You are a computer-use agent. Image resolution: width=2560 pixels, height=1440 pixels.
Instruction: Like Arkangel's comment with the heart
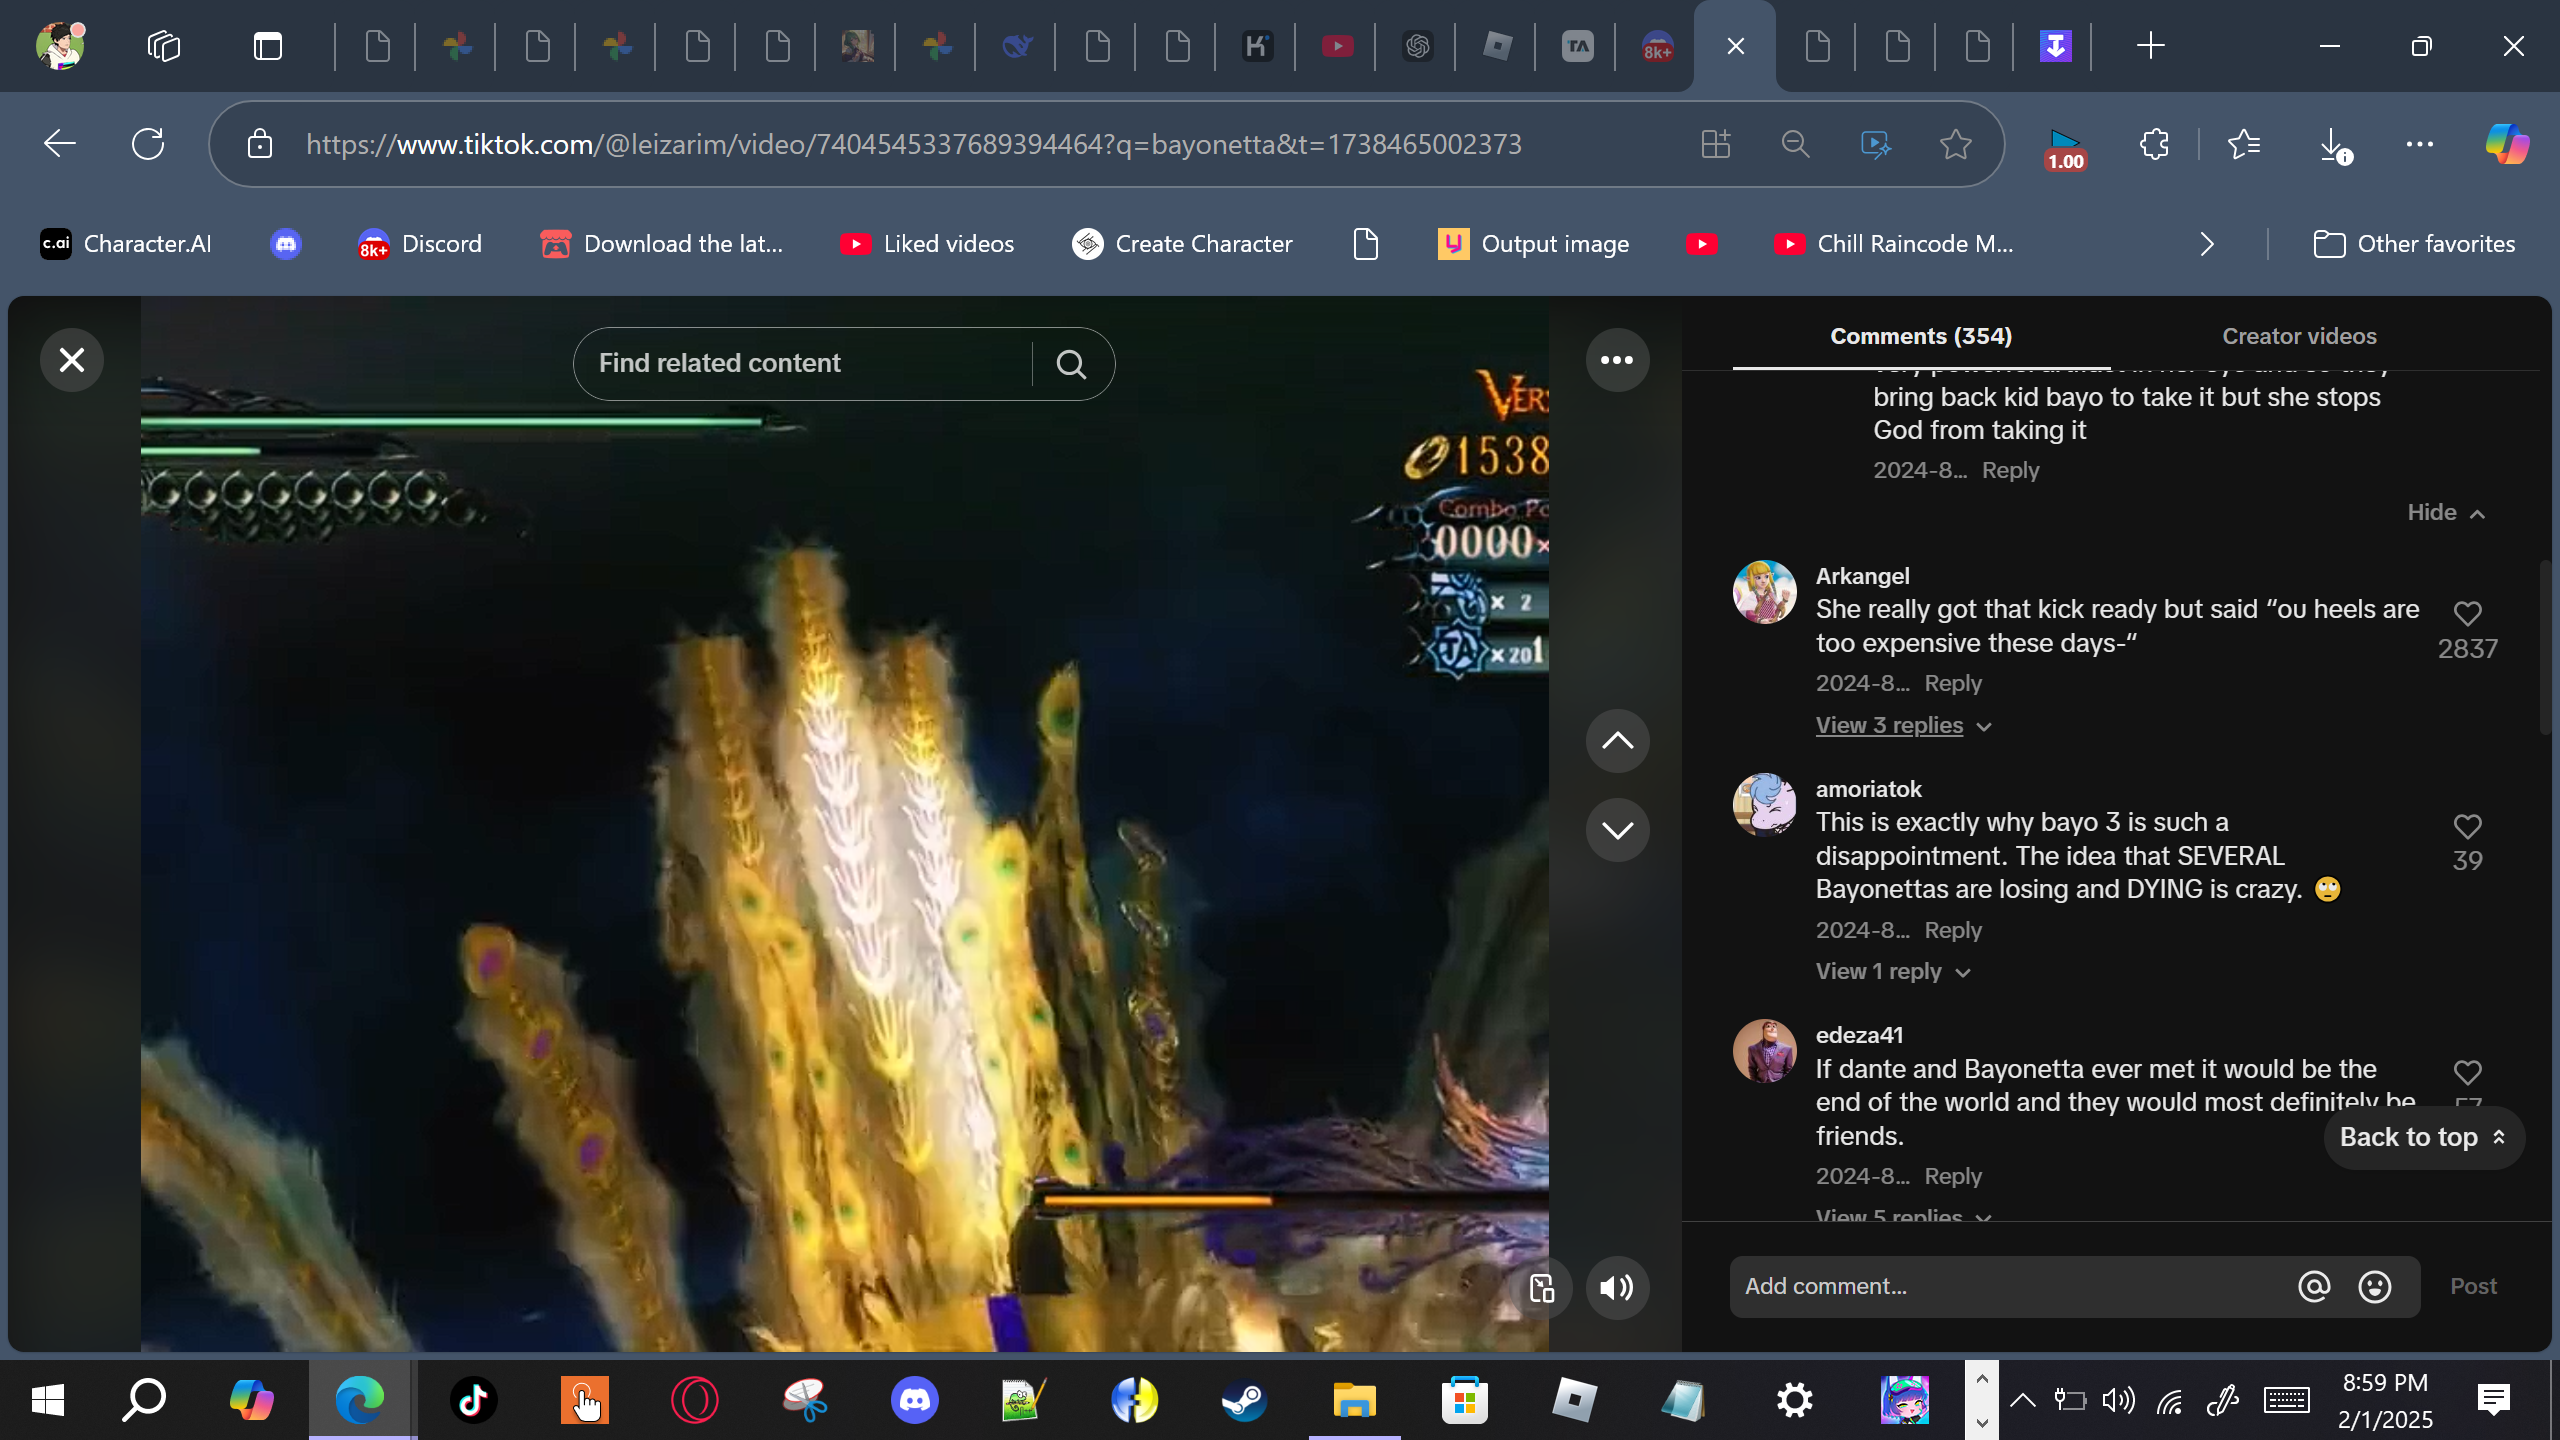(2467, 613)
